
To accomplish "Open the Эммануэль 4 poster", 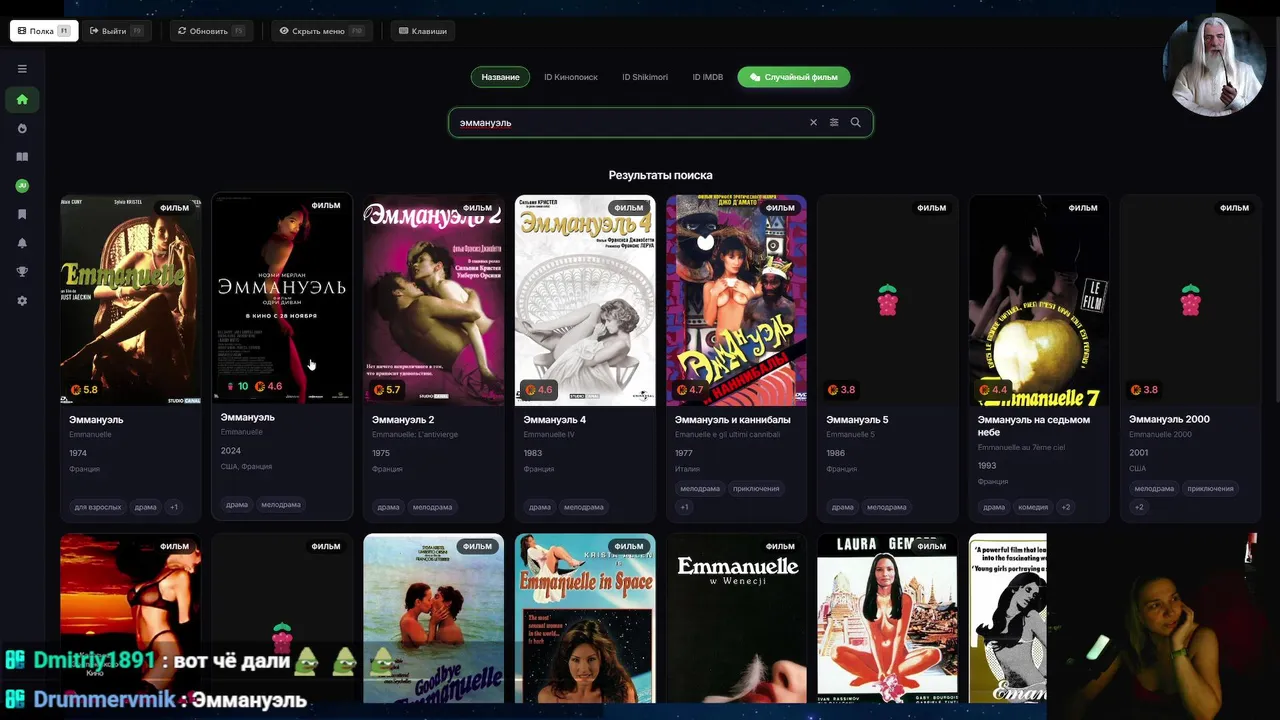I will pyautogui.click(x=585, y=300).
